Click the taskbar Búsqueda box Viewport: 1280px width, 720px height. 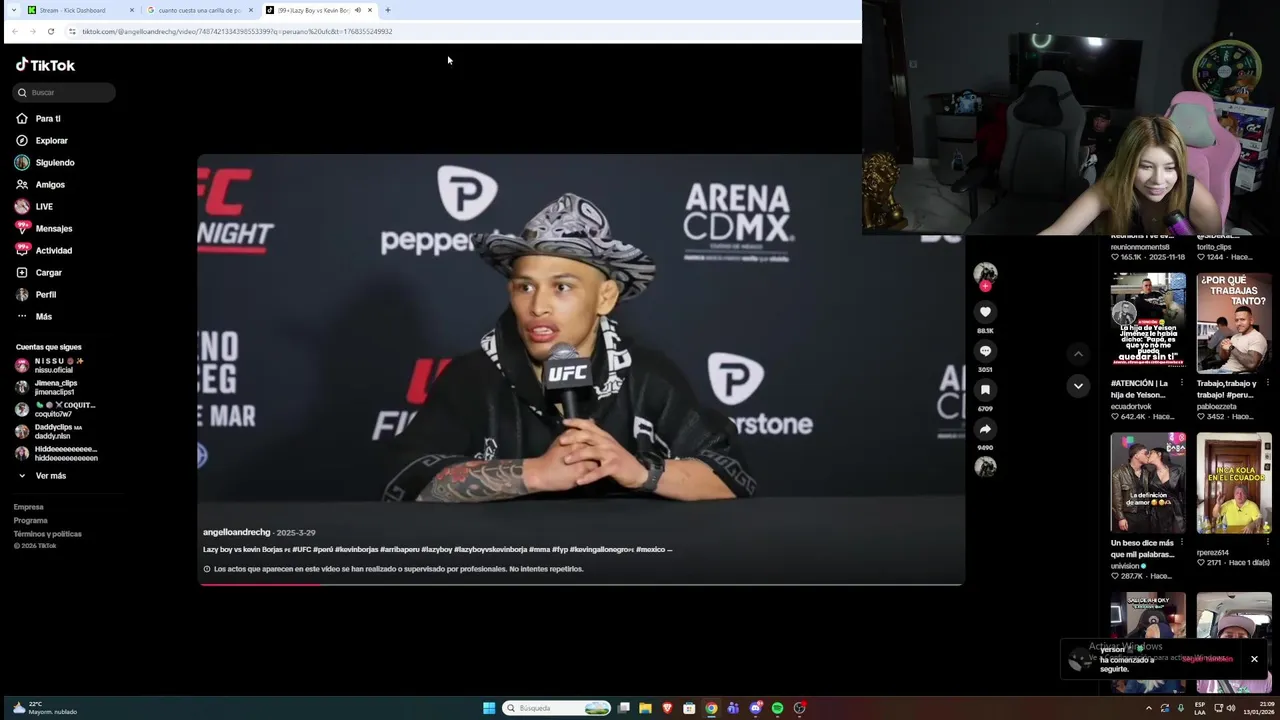tap(557, 708)
